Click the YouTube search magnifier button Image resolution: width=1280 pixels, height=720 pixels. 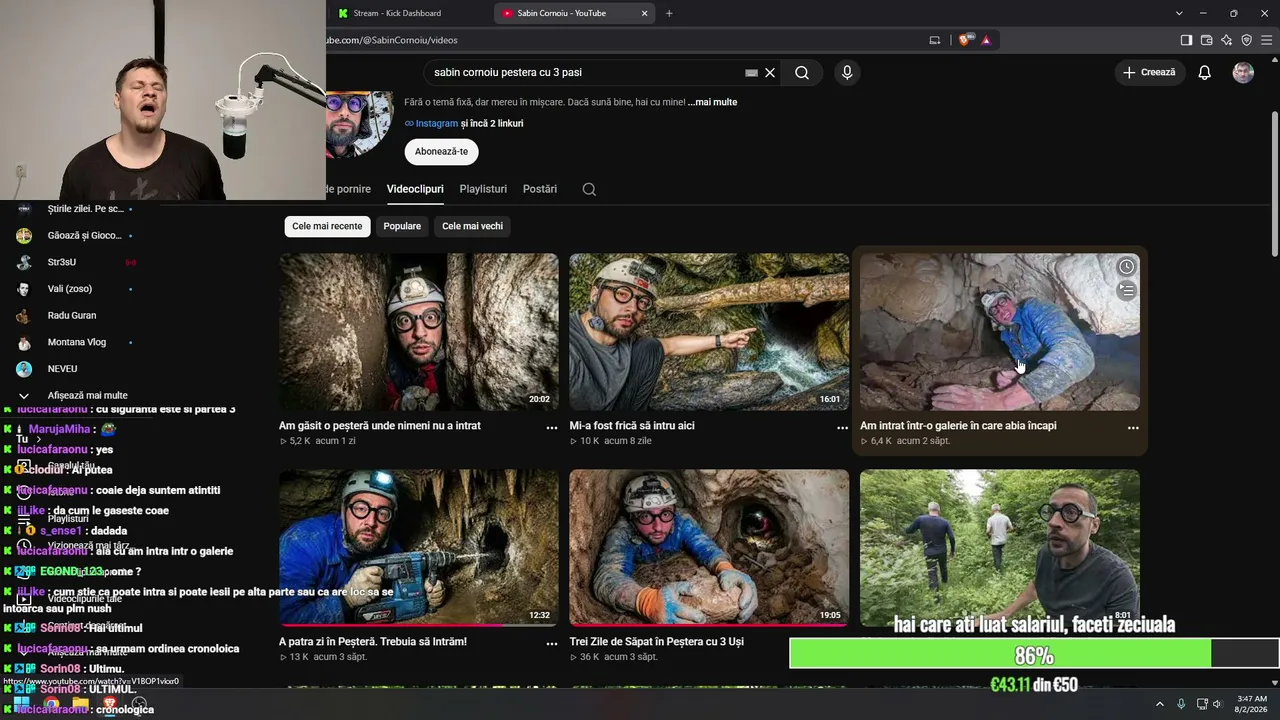(802, 73)
